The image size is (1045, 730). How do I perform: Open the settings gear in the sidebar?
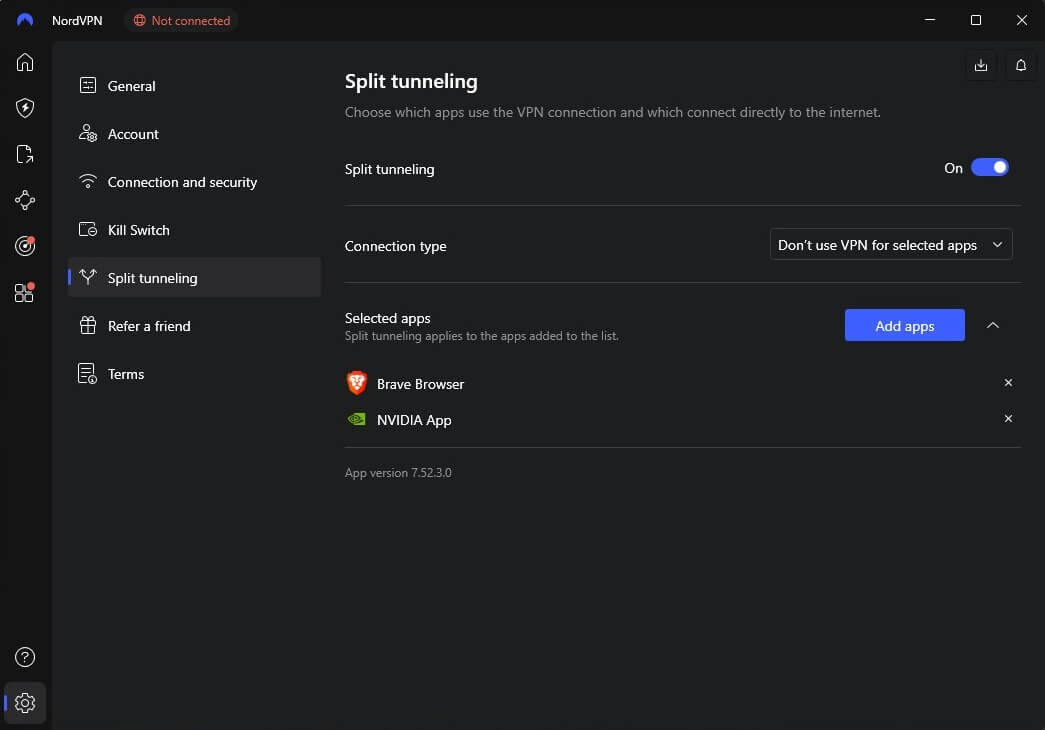pyautogui.click(x=23, y=702)
